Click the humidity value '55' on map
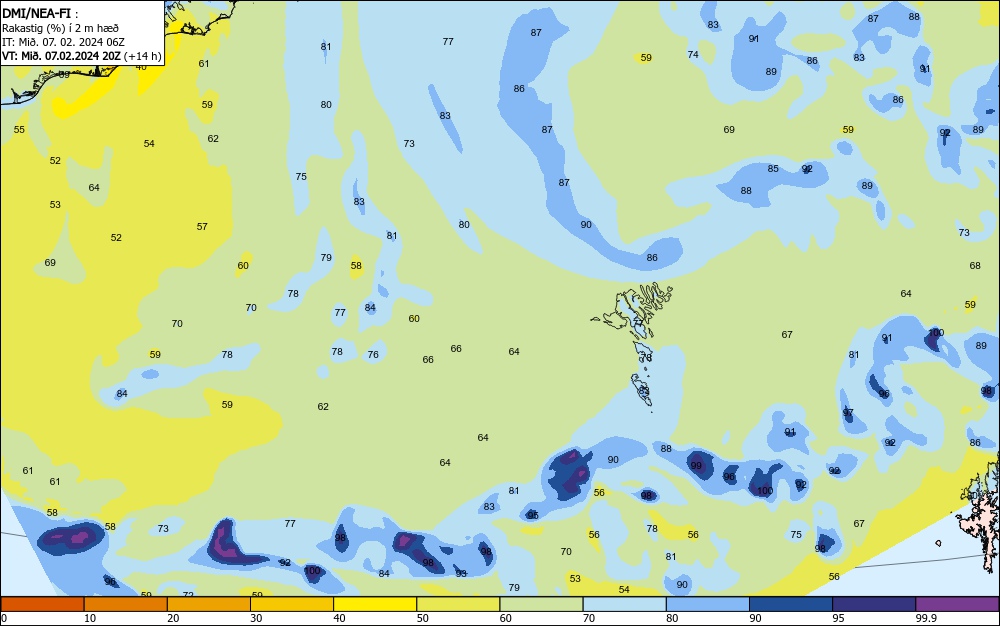 pyautogui.click(x=20, y=129)
